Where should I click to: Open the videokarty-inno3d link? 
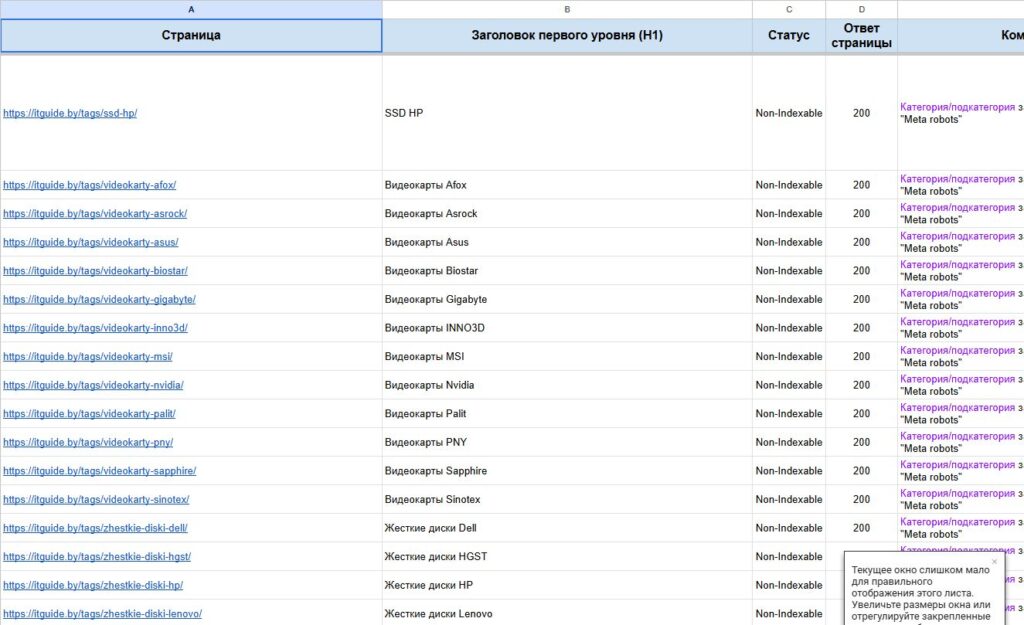coord(95,328)
